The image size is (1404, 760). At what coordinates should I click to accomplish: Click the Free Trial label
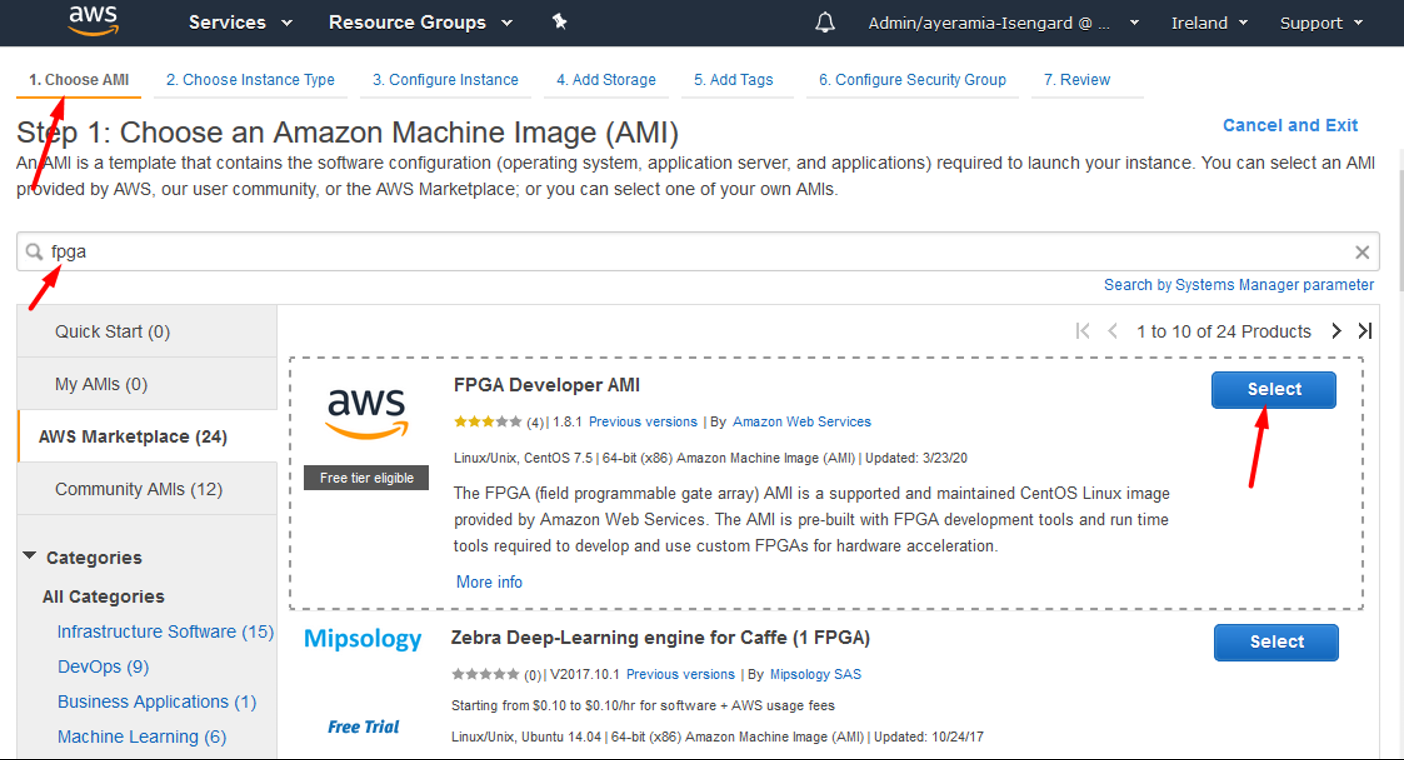click(363, 727)
